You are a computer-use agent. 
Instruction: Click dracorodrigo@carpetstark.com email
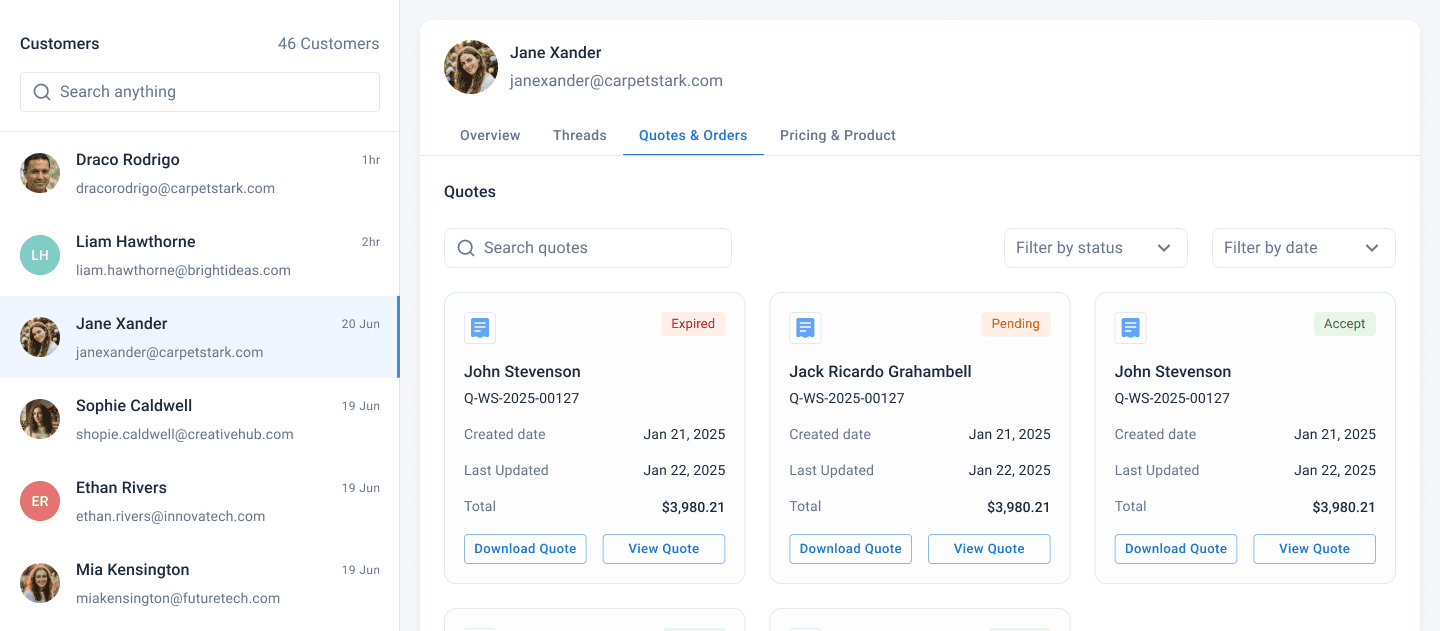tap(175, 189)
